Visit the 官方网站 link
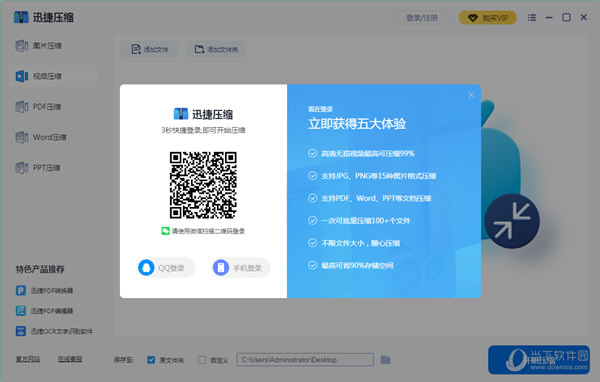The width and height of the screenshot is (600, 382). tap(28, 359)
